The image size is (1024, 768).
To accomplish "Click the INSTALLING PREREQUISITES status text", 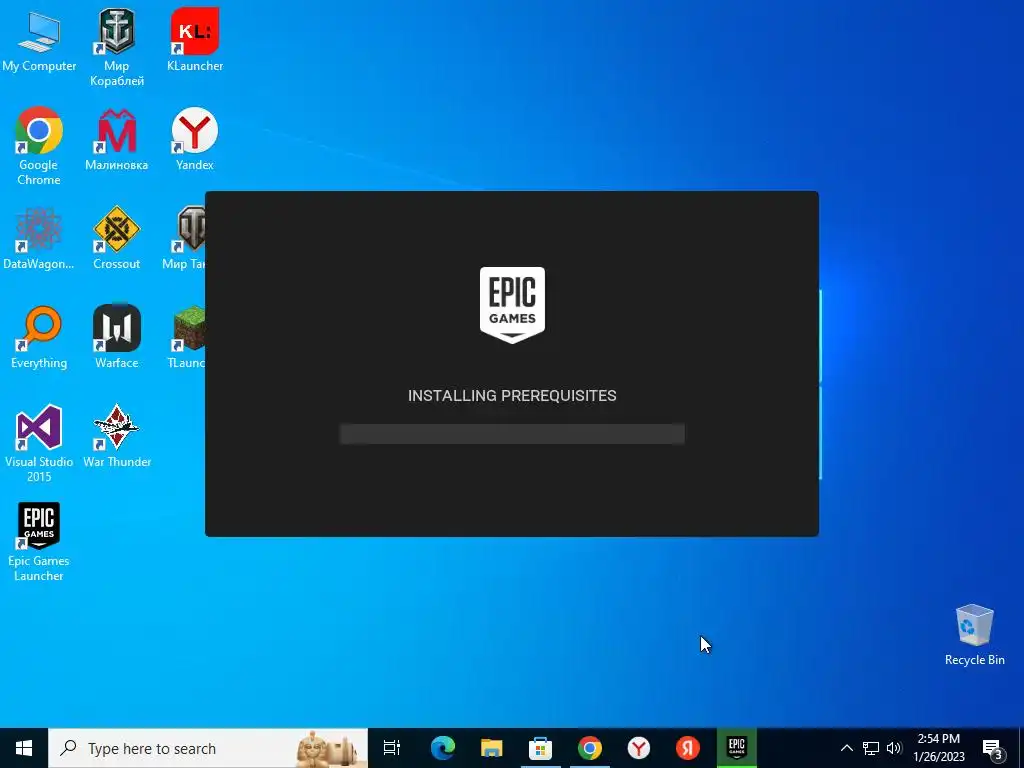I will point(512,396).
